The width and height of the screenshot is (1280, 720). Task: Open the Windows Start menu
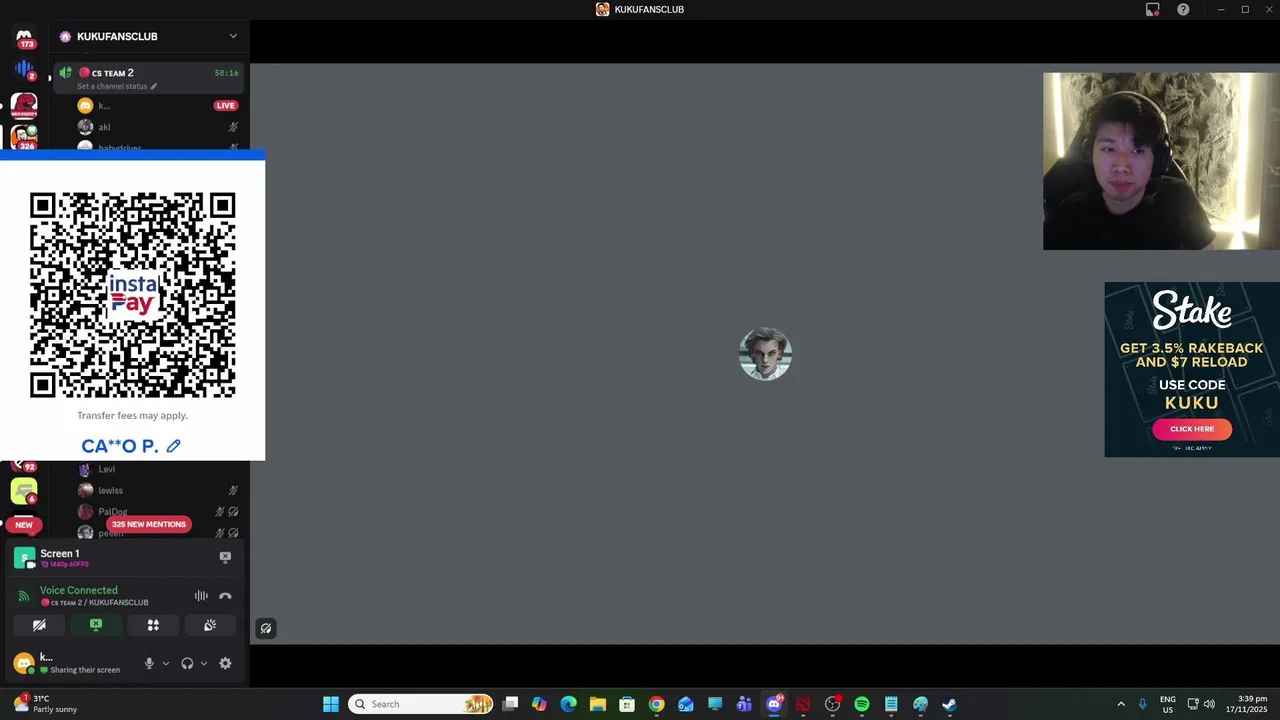pos(331,704)
